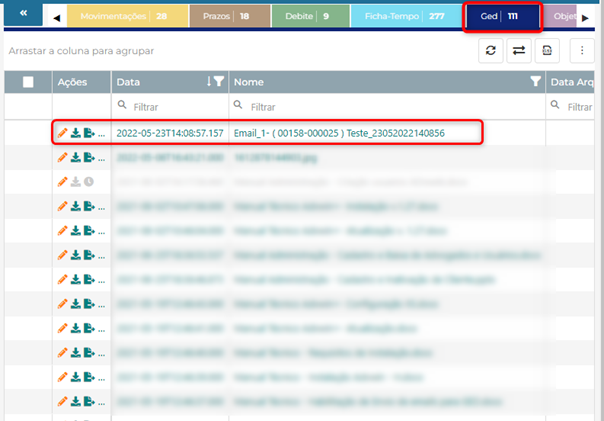Image resolution: width=604 pixels, height=421 pixels.
Task: Open the Debite tab
Action: (310, 16)
